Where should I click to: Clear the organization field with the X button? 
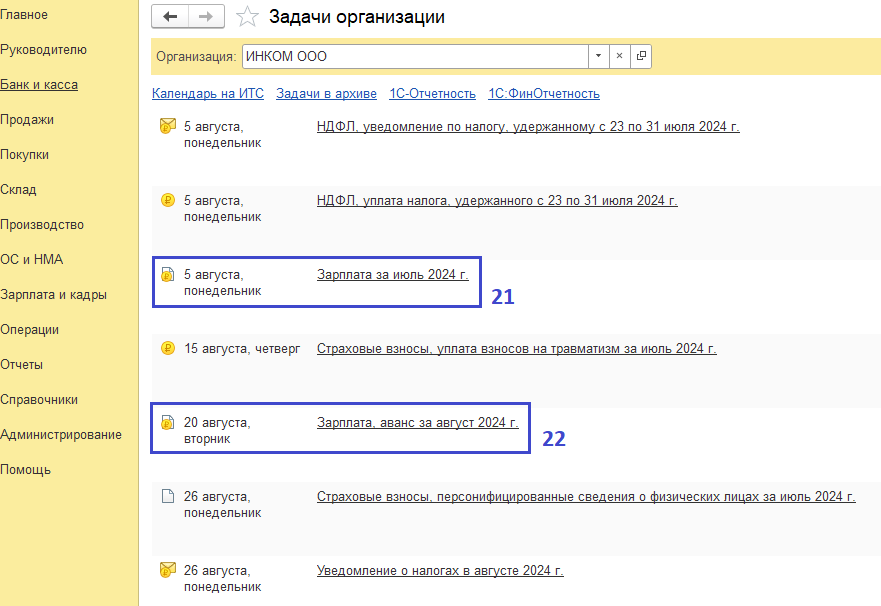click(619, 56)
